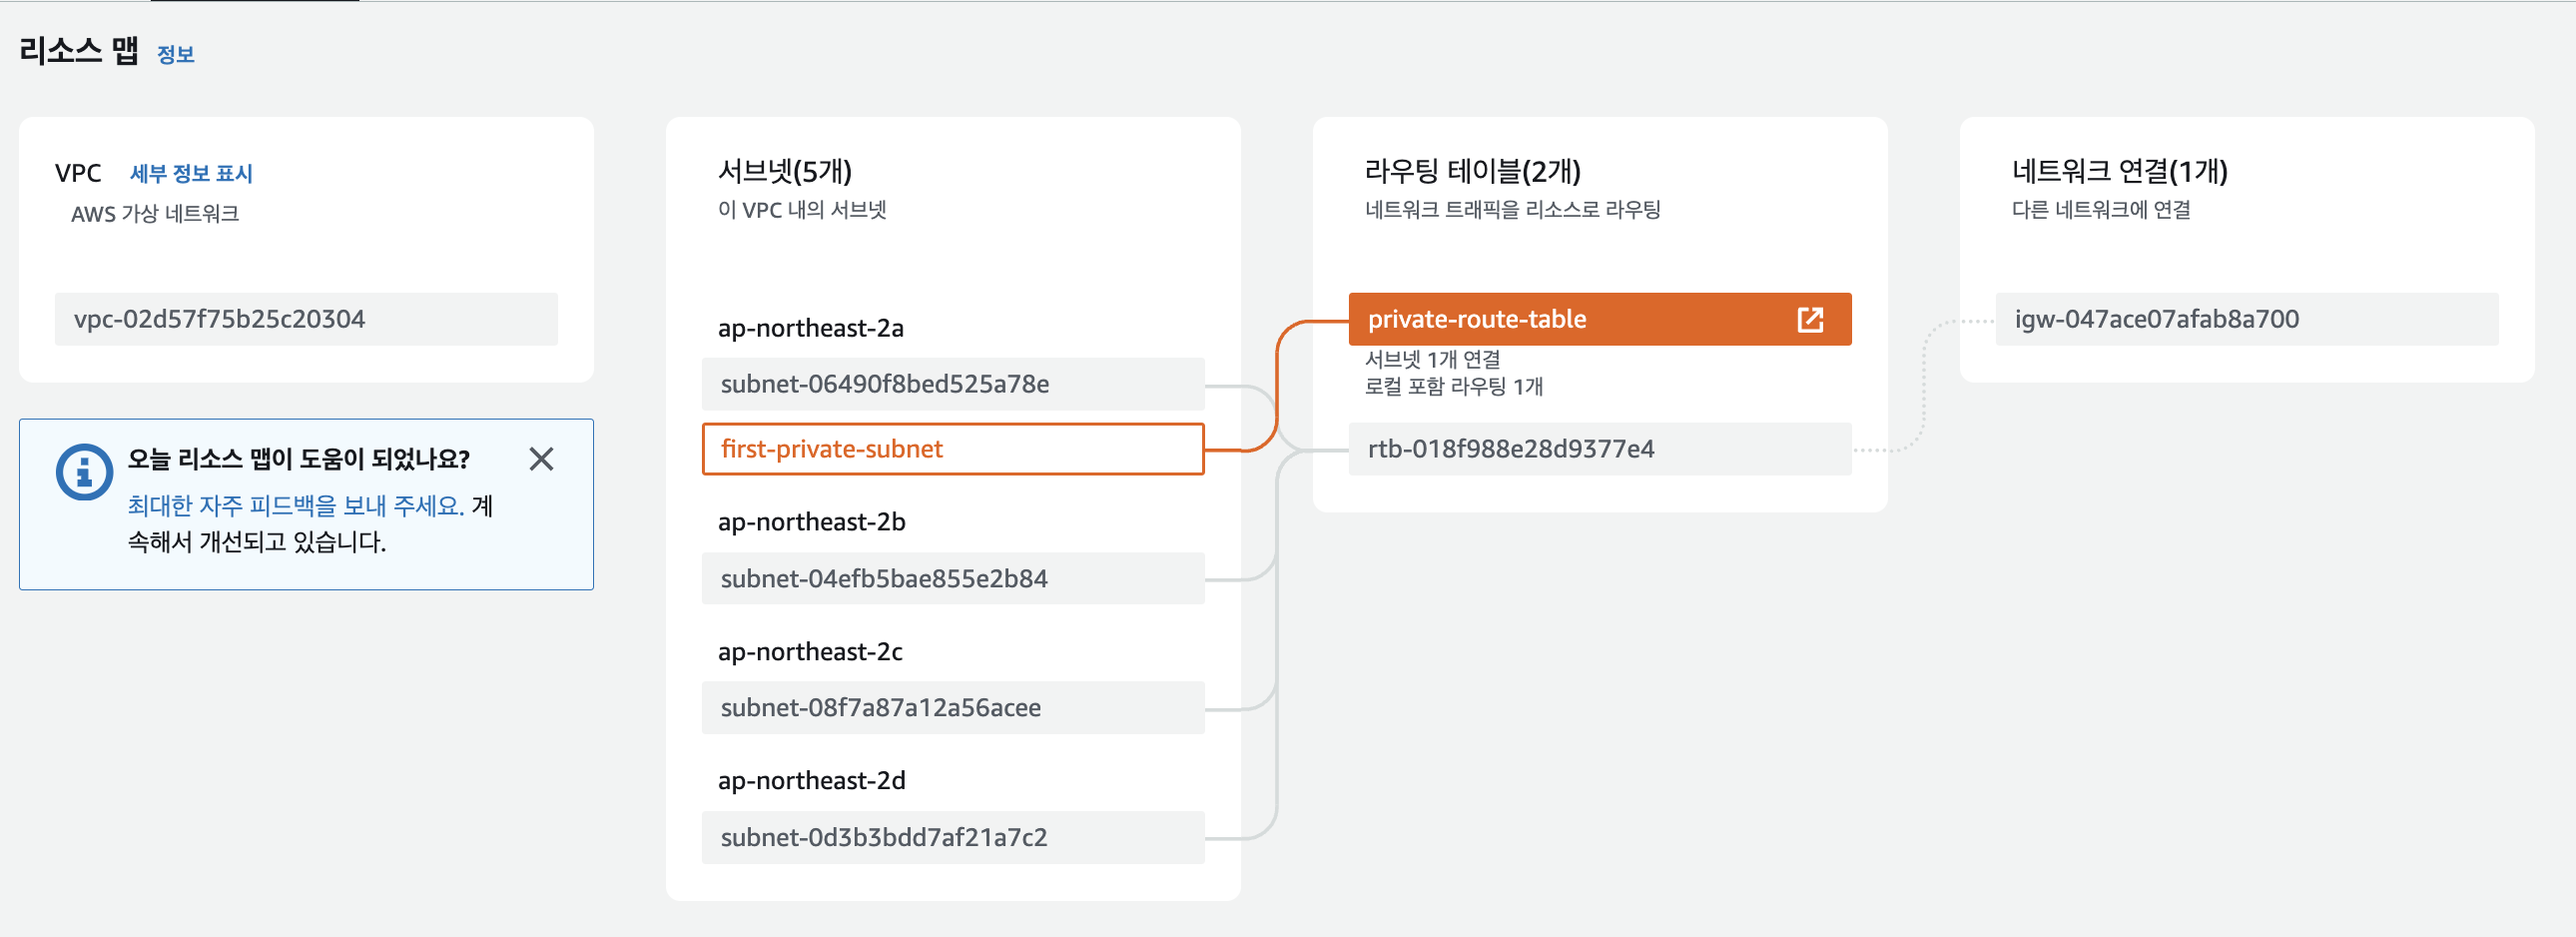The width and height of the screenshot is (2576, 937).
Task: Select subnet-0d3b3bdd7af21a7c2
Action: pyautogui.click(x=952, y=837)
